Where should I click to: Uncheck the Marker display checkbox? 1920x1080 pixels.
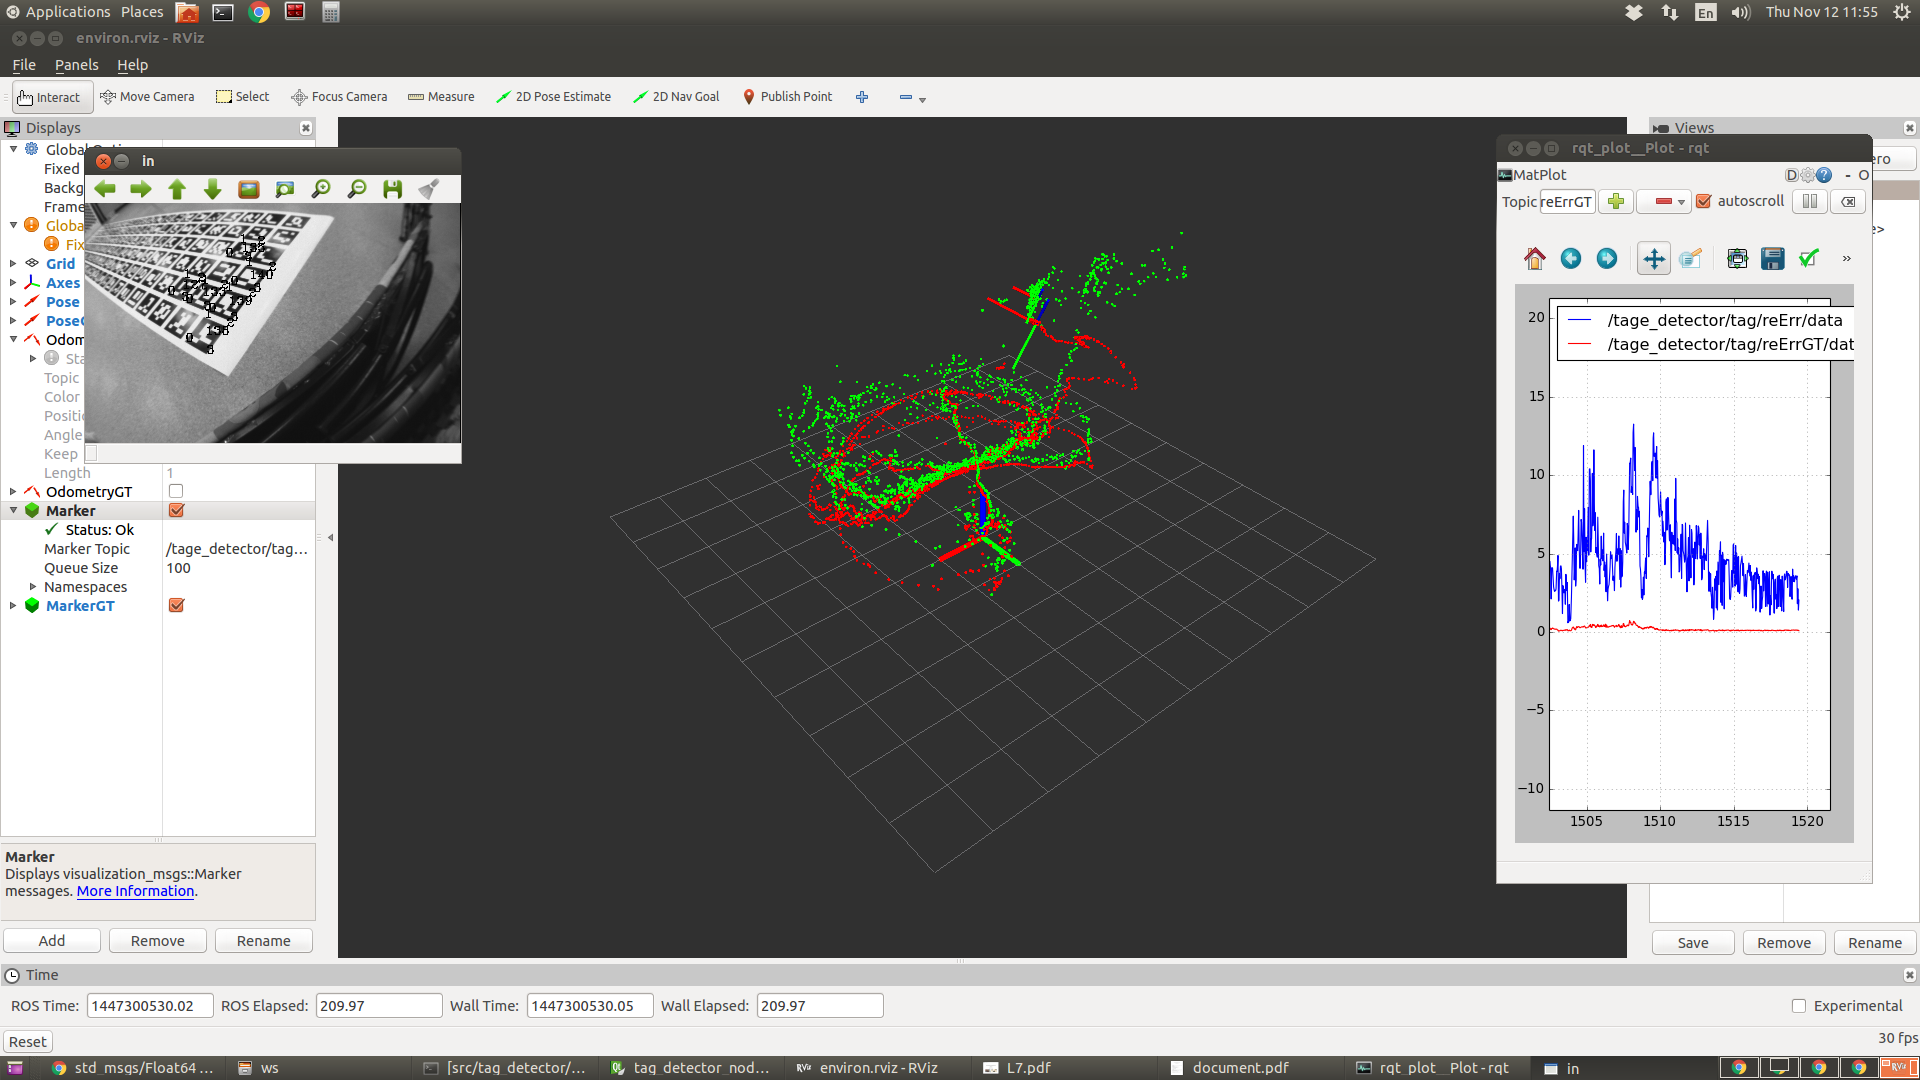pyautogui.click(x=177, y=511)
